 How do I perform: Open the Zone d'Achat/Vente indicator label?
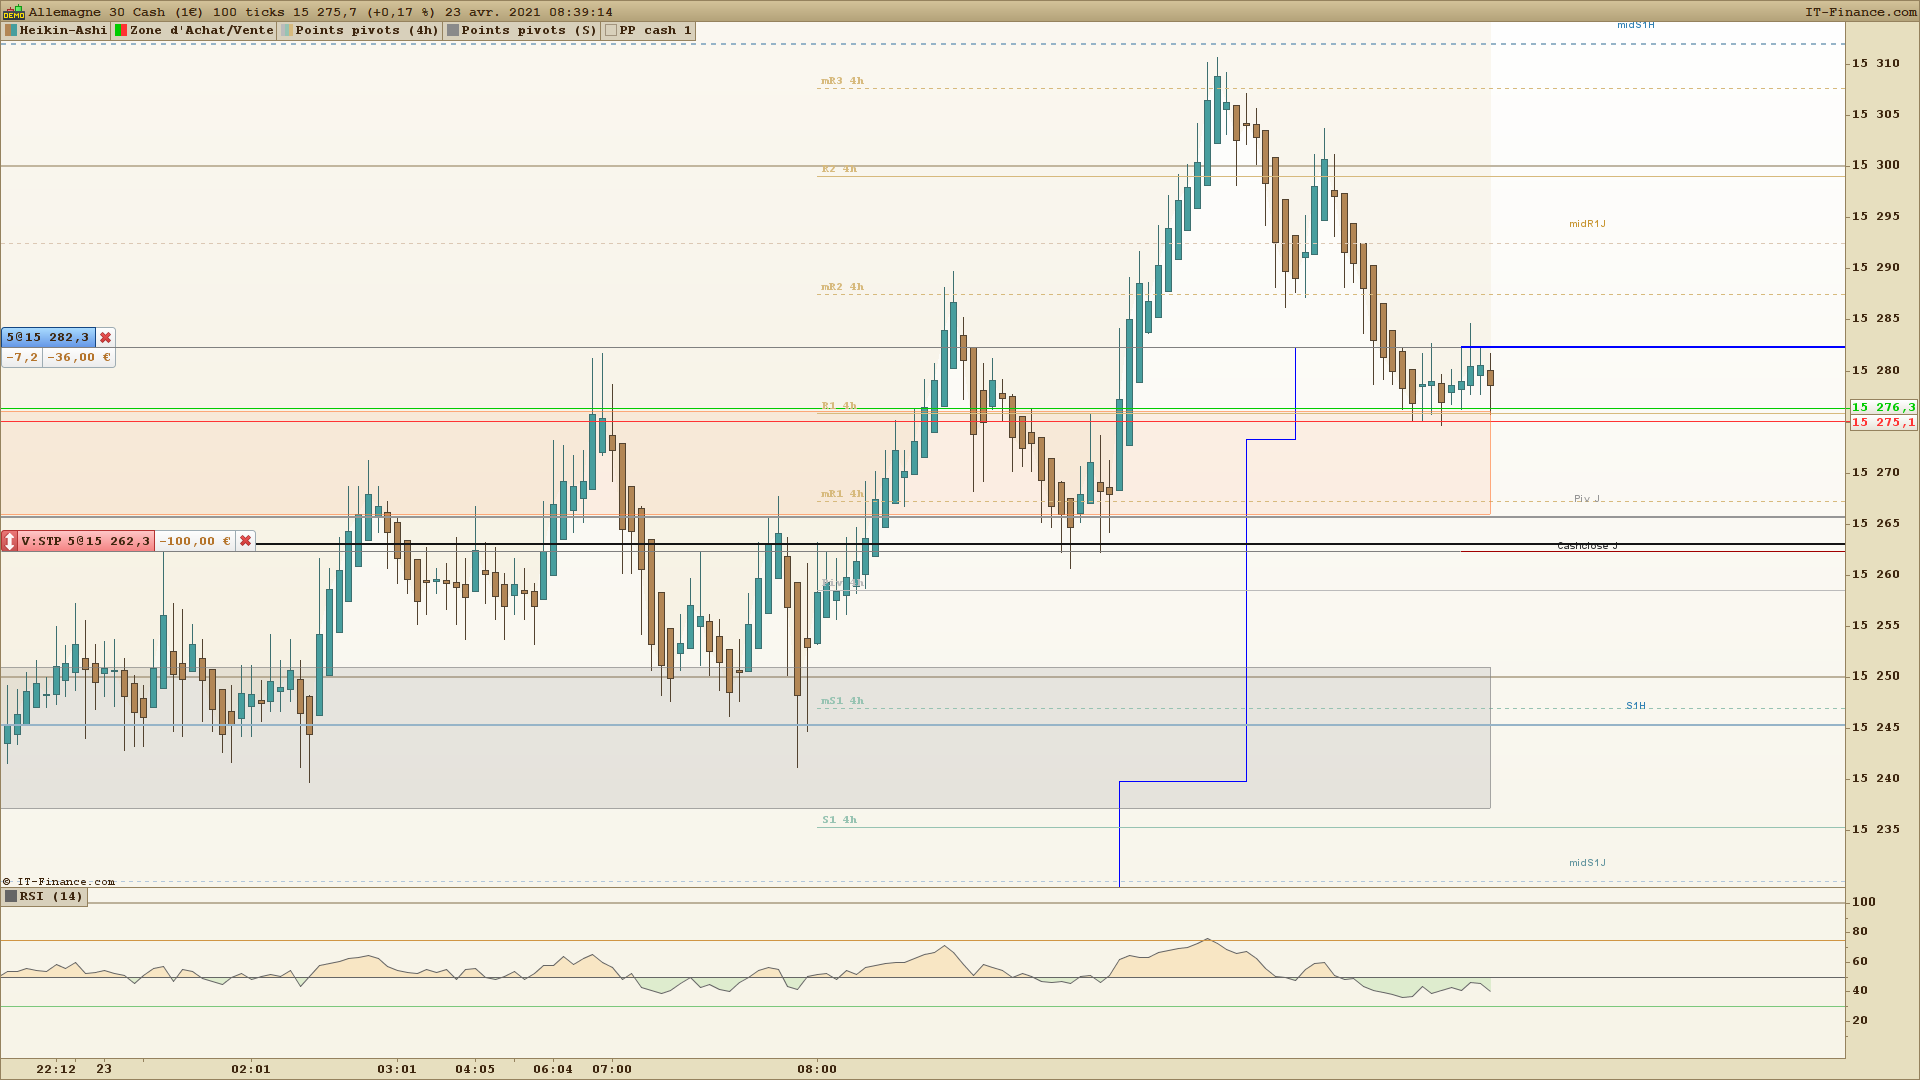point(201,31)
